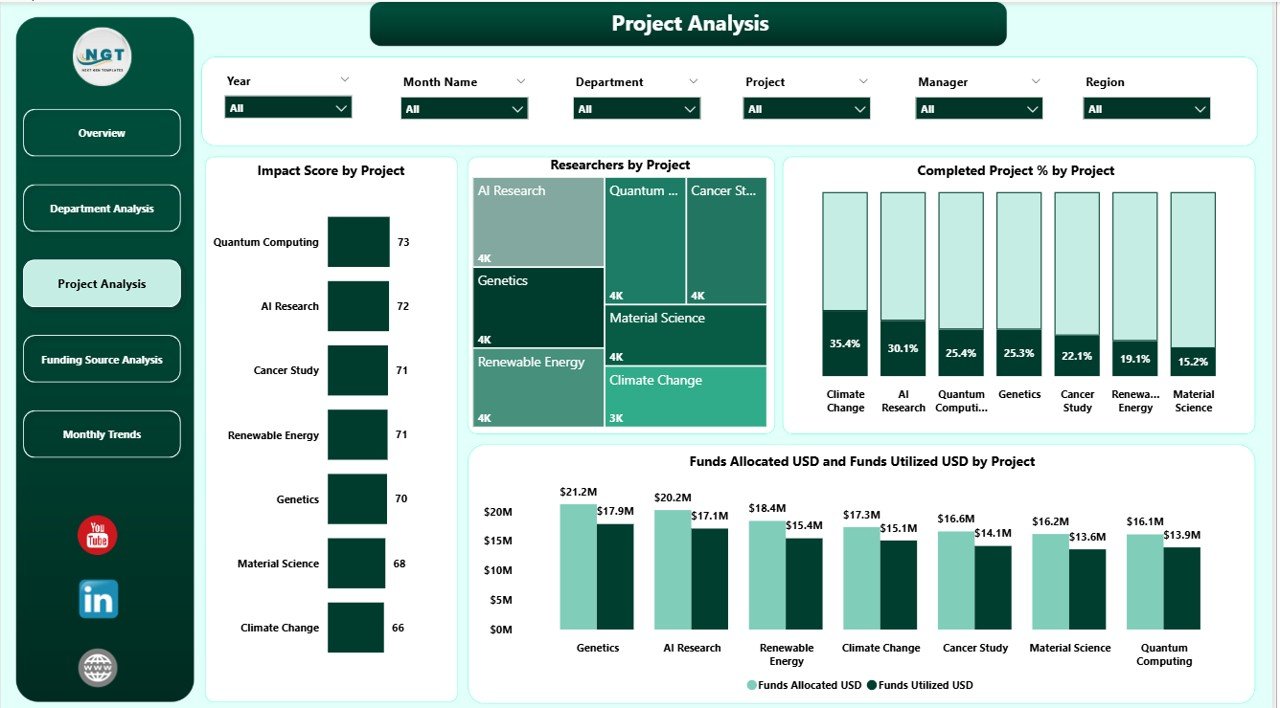This screenshot has height=708, width=1280.
Task: Expand the Region slicer dropdown
Action: coord(1146,107)
